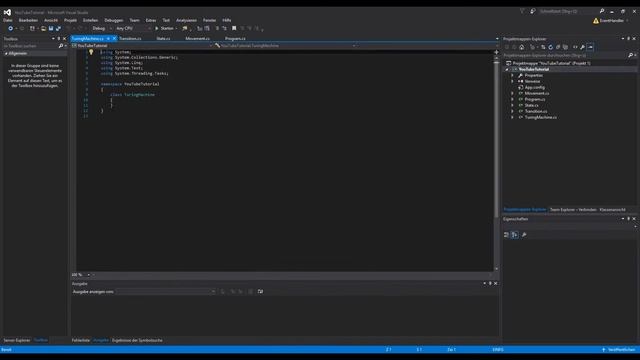640x360 pixels.
Task: Expand the Properties node in tree
Action: [512, 76]
